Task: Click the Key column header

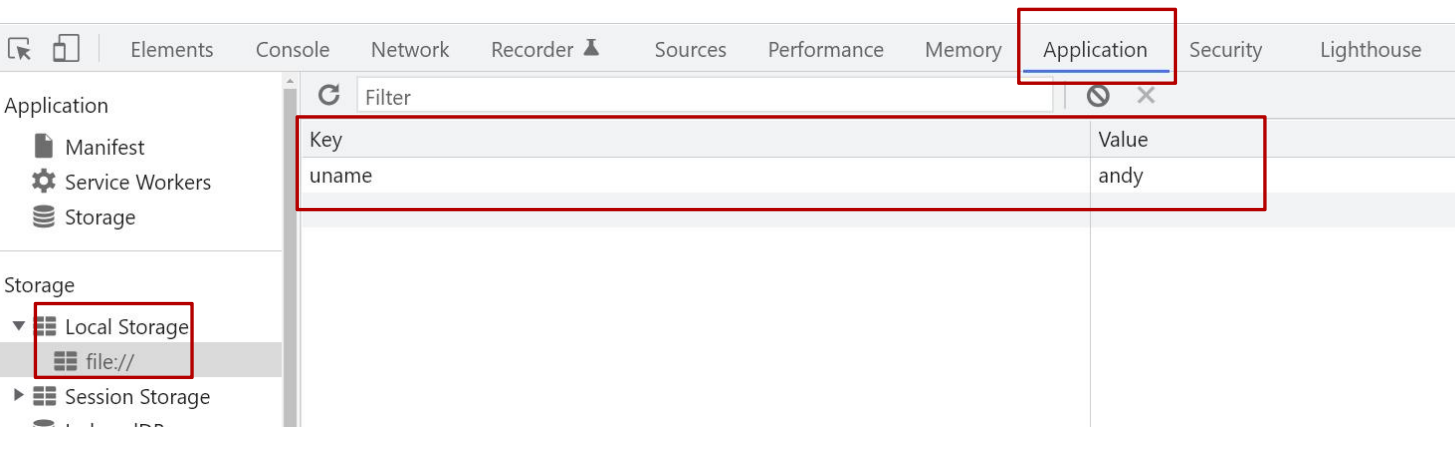Action: coord(325,140)
